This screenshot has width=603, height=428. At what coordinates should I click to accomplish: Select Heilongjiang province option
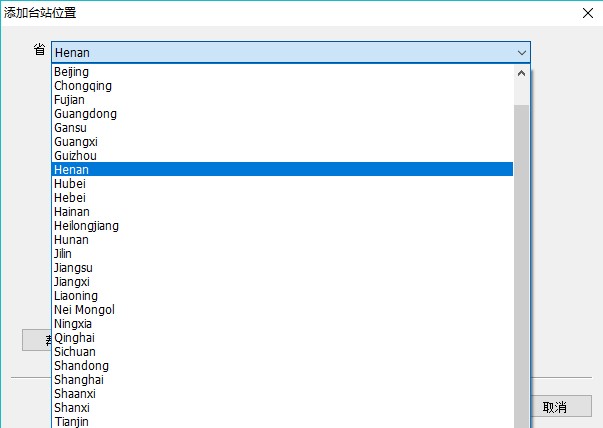(86, 226)
